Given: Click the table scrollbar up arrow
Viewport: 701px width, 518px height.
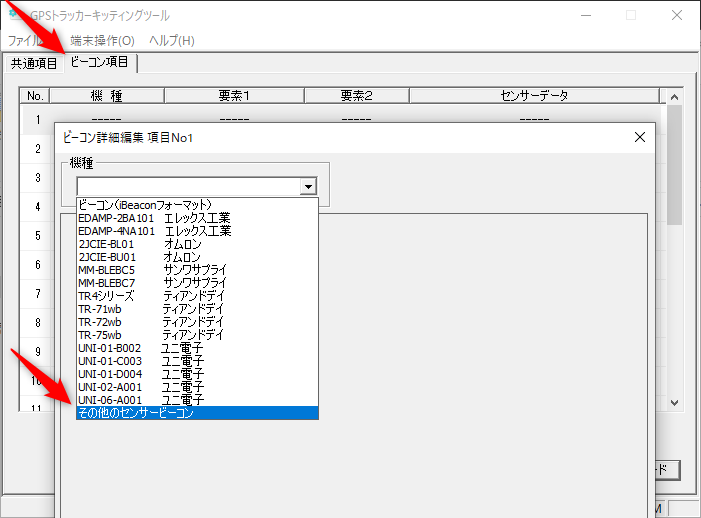Looking at the screenshot, I should pyautogui.click(x=674, y=97).
